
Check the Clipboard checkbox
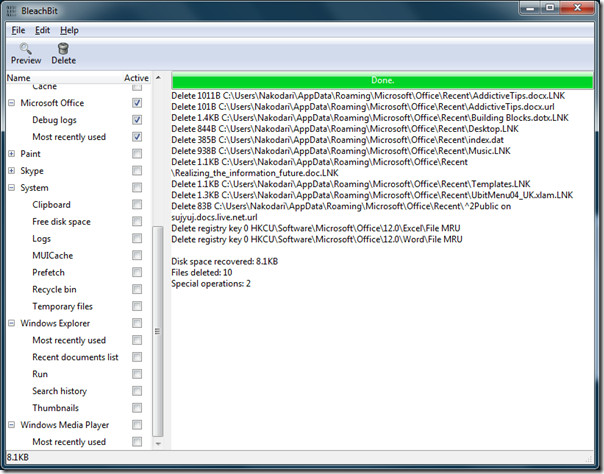[x=137, y=204]
